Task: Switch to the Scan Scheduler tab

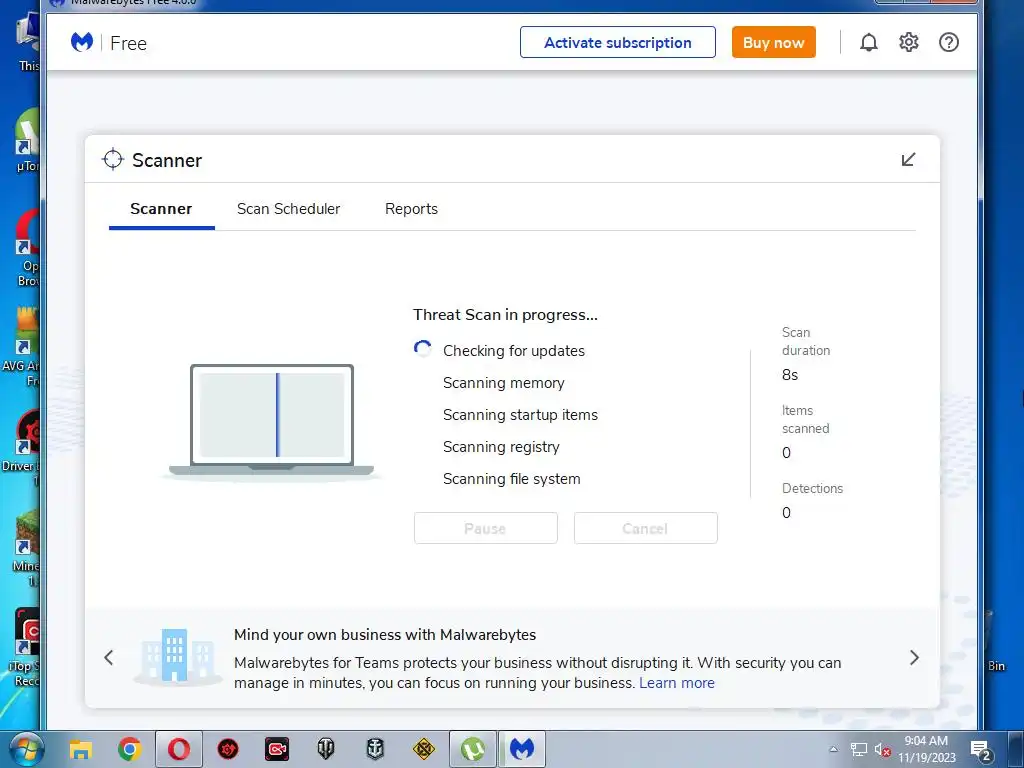Action: [289, 209]
